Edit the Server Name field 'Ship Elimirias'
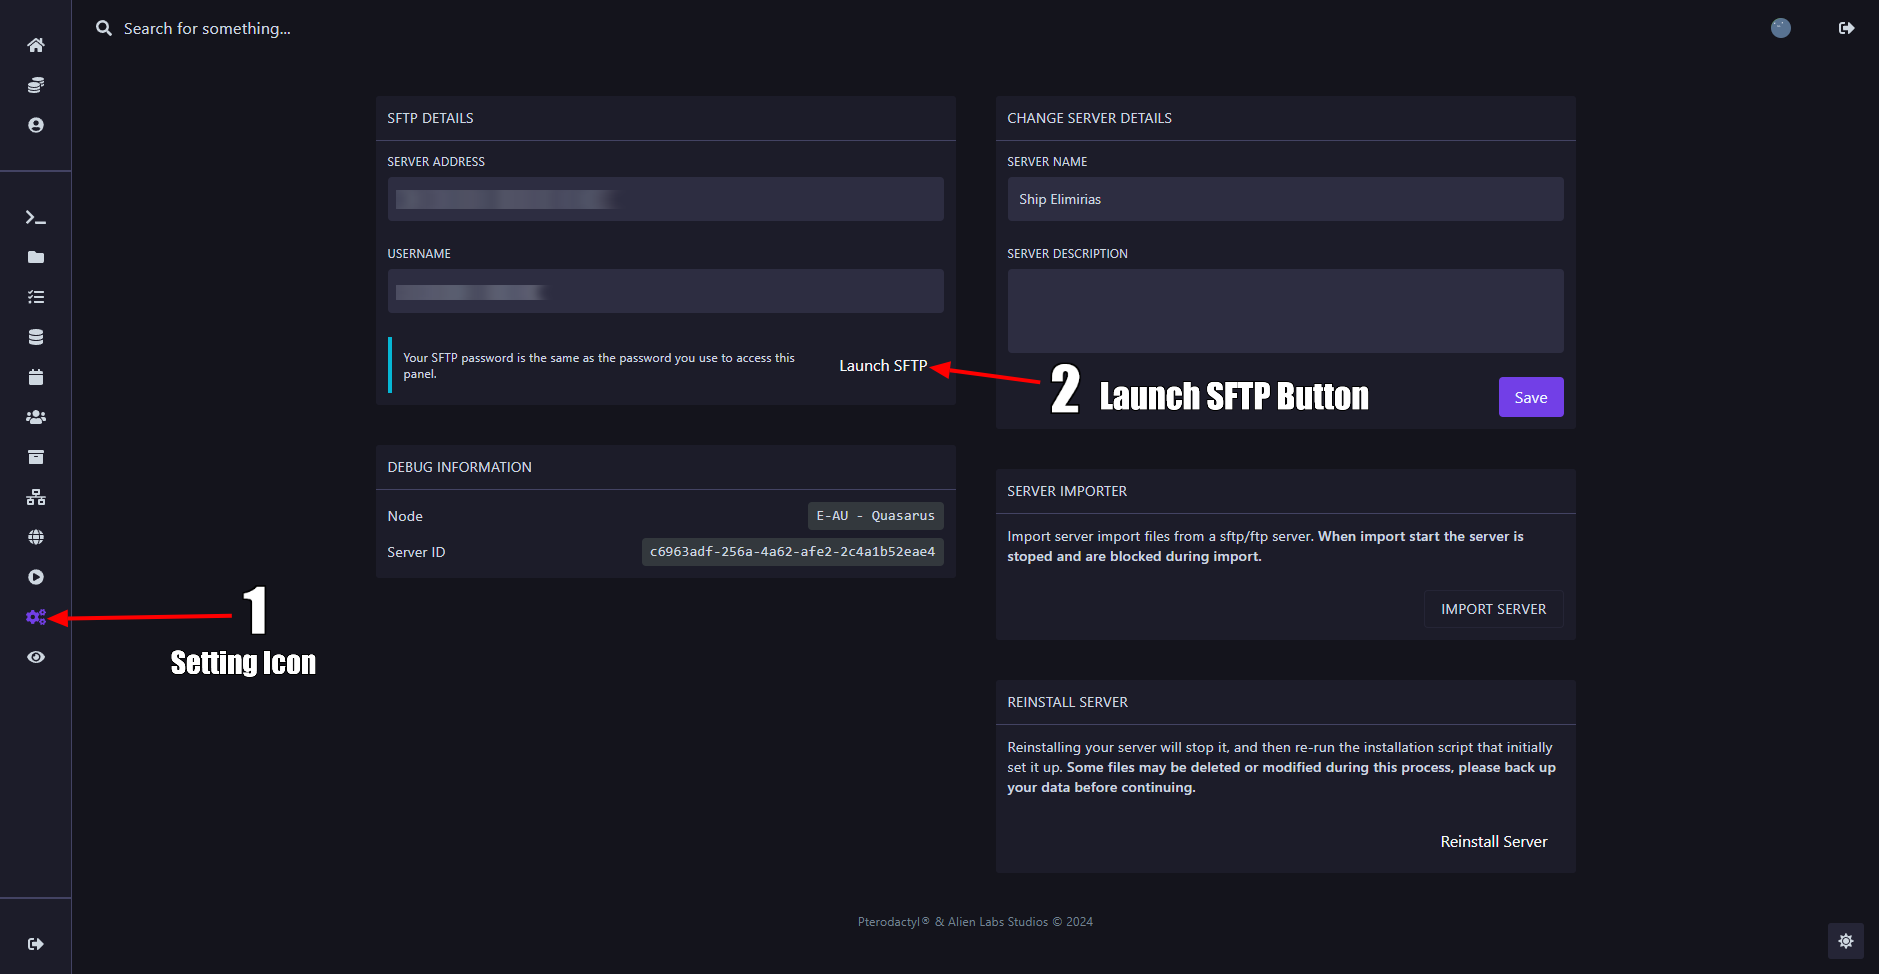Screen dimensions: 1879x974 1285,199
